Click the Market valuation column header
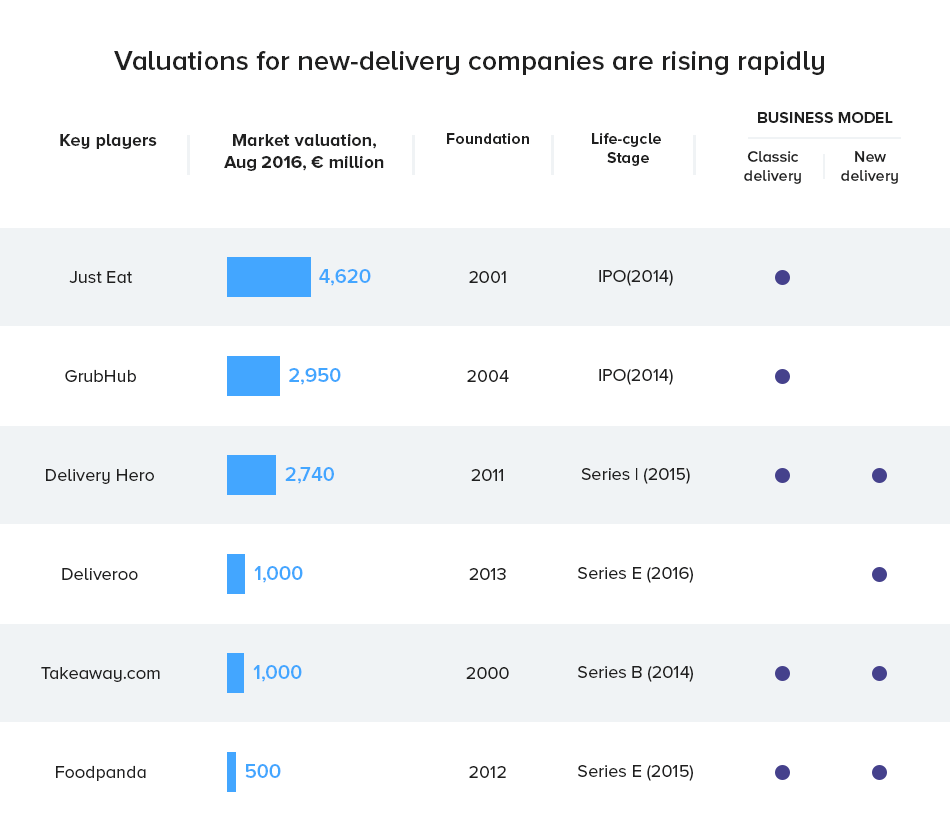 (304, 151)
